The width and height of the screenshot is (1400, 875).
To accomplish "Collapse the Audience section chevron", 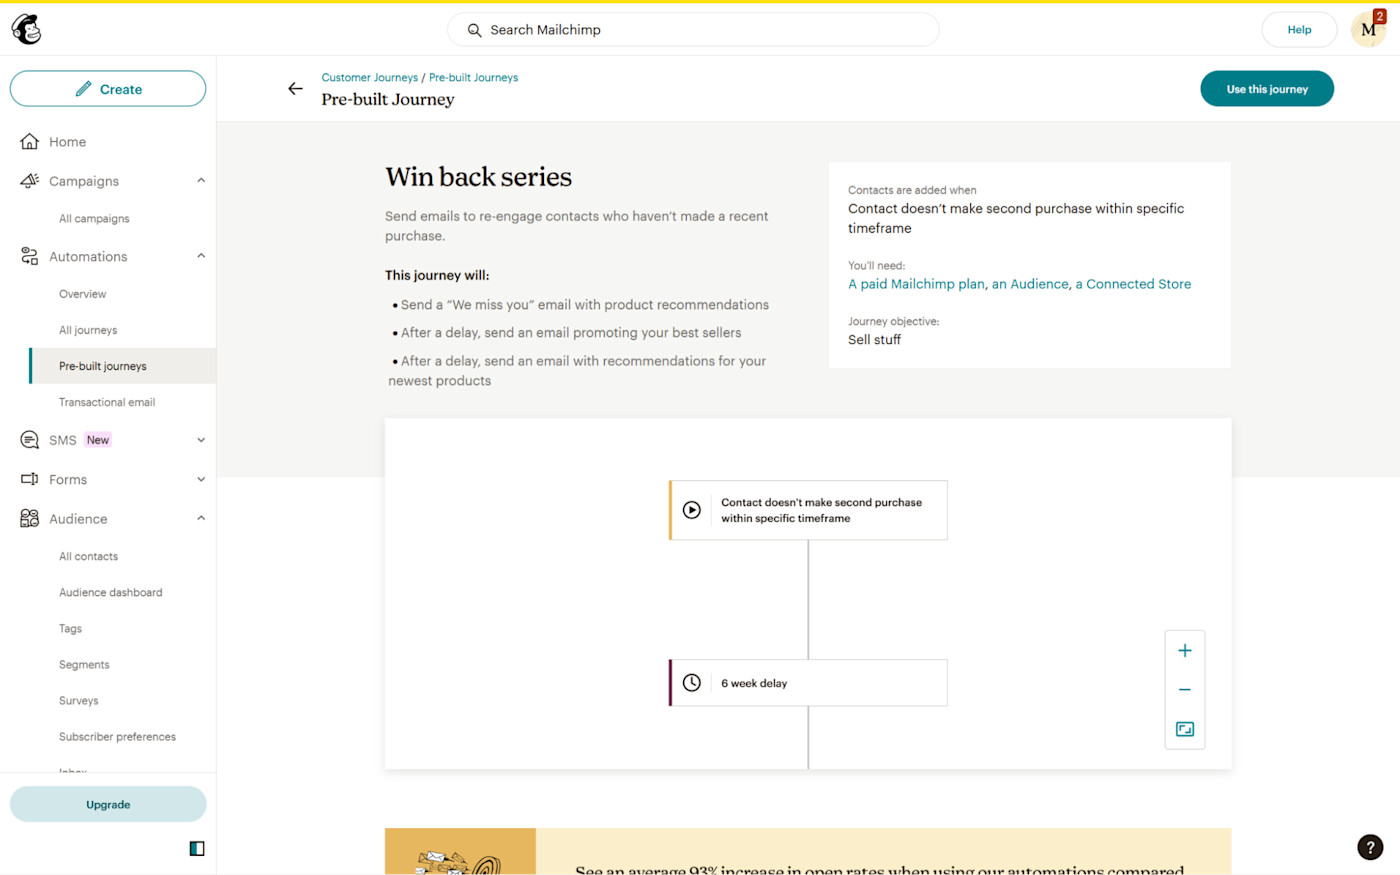I will click(x=201, y=518).
